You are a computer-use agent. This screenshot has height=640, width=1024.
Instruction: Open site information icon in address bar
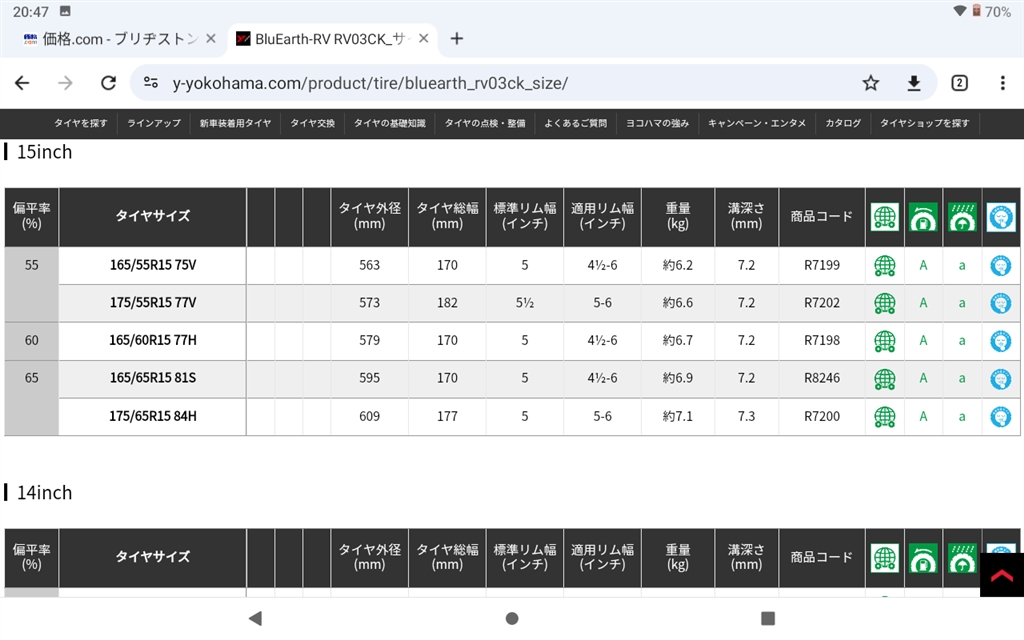click(151, 83)
